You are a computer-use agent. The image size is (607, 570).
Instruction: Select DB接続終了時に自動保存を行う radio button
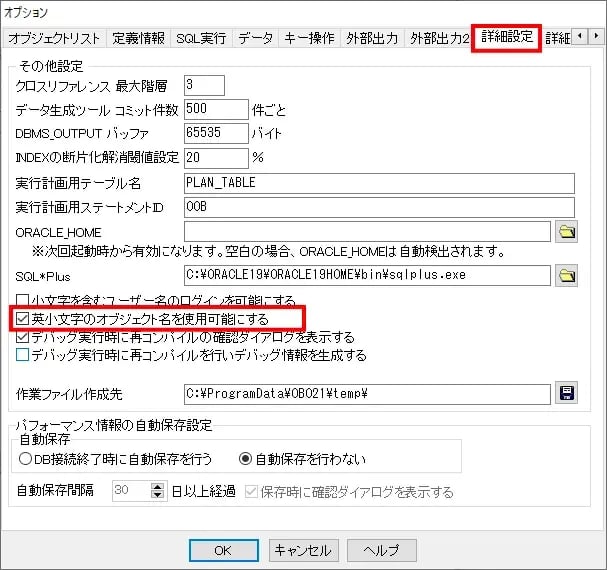(26, 459)
